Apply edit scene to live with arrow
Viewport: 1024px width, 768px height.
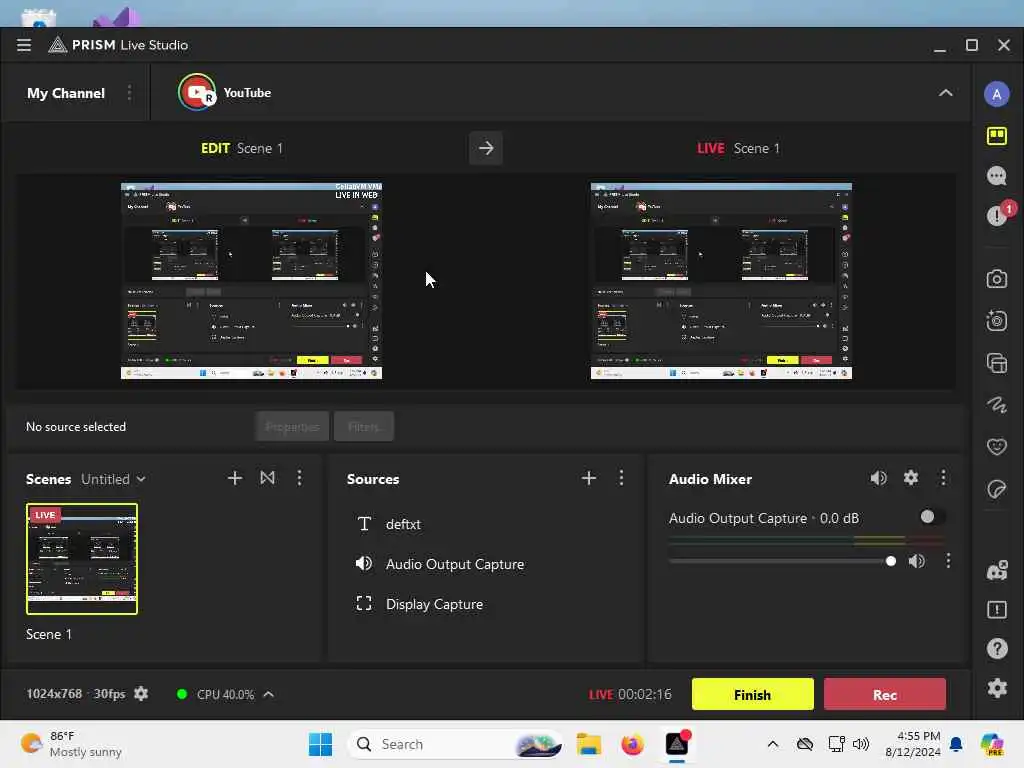[486, 148]
